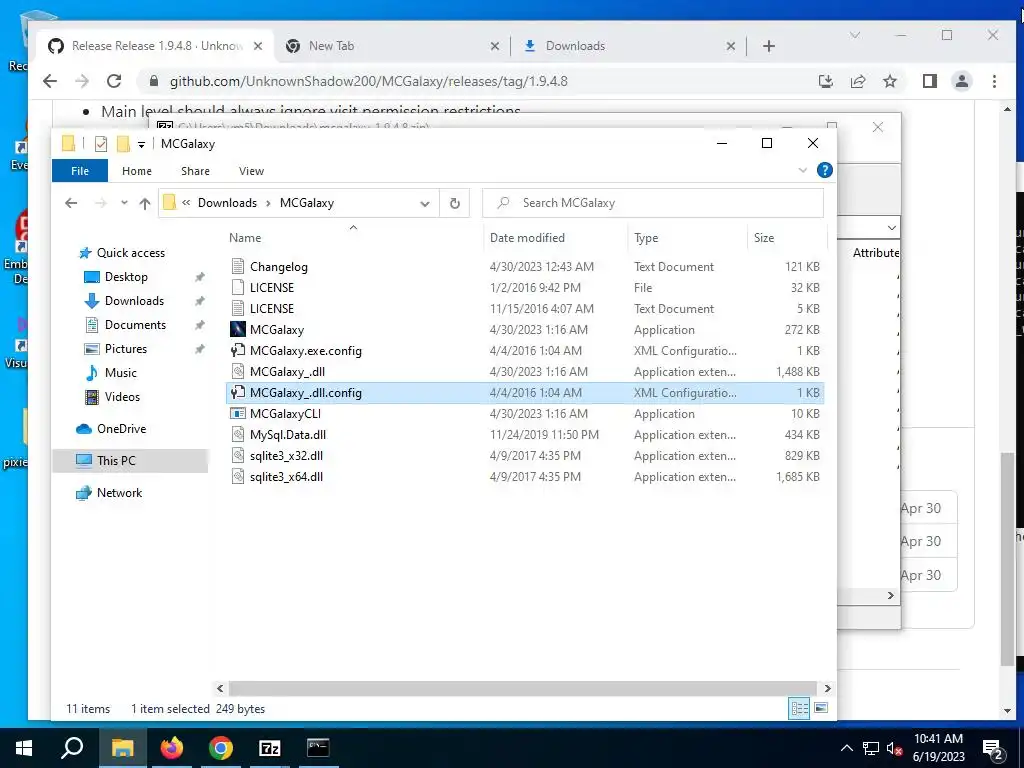Switch to details view in status bar
Screen dimensions: 1024x768
[x=799, y=709]
